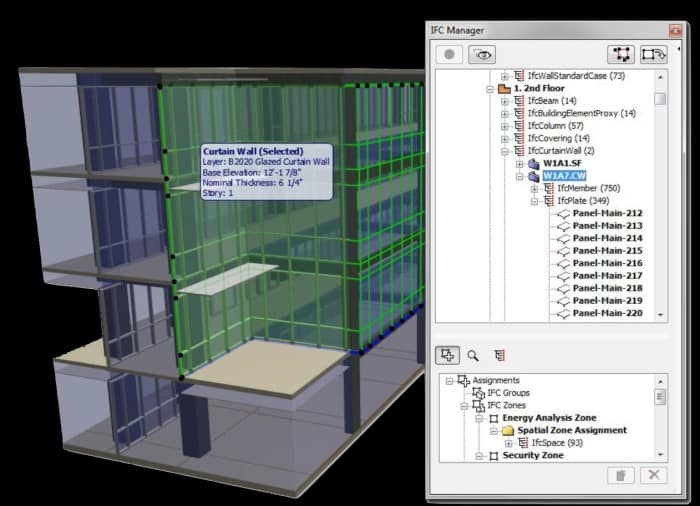Expand the IfcBuildingElementProxy (14) node

coord(504,114)
